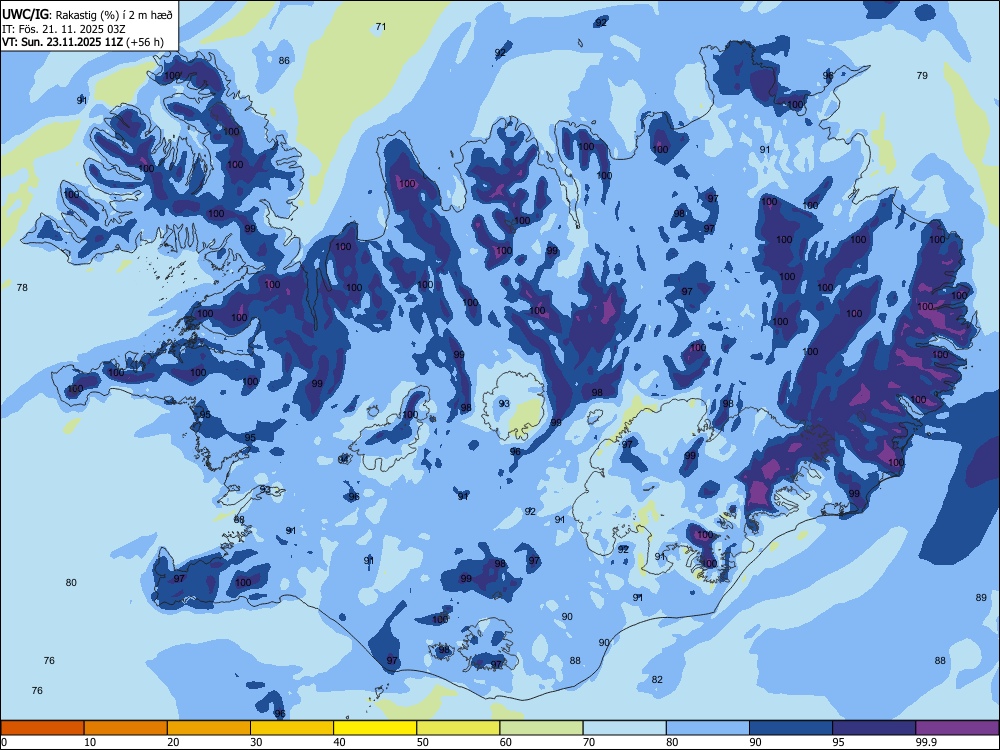Click the title 'UWC/IG: Rakastig (%) í 2 m hæð'
This screenshot has height=750, width=1000.
coord(87,15)
